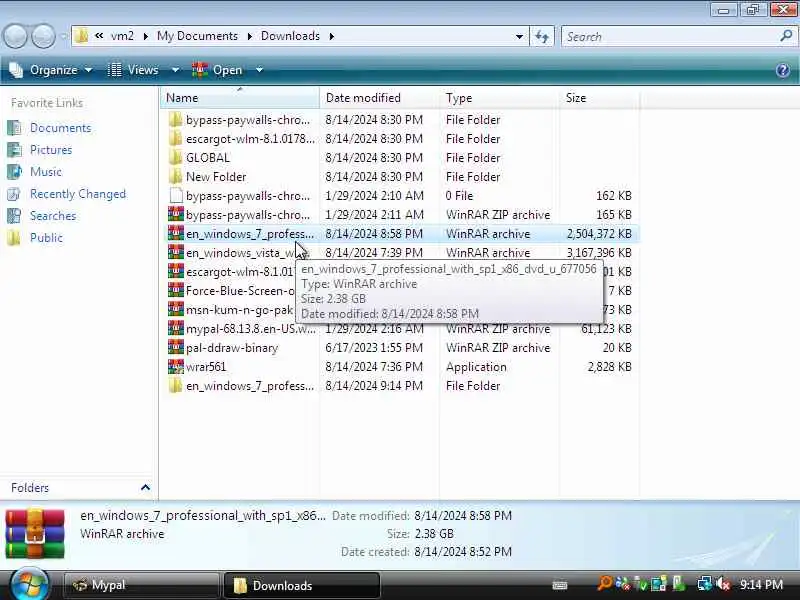Image resolution: width=800 pixels, height=600 pixels.
Task: Click the muted volume tray icon
Action: 723,584
